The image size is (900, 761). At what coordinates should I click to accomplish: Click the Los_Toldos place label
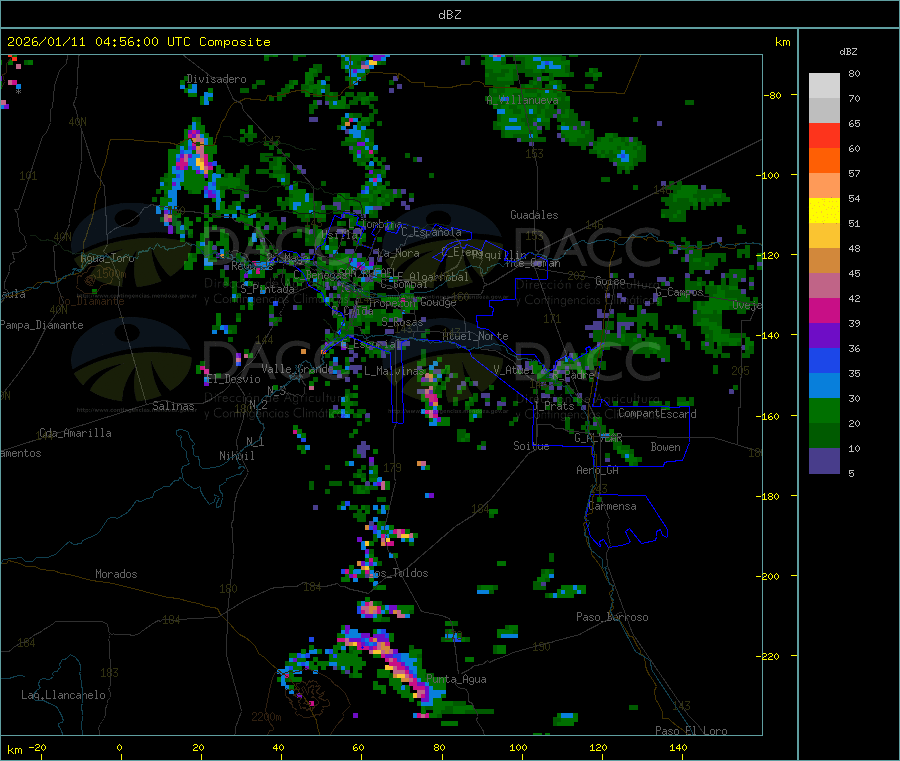click(398, 573)
